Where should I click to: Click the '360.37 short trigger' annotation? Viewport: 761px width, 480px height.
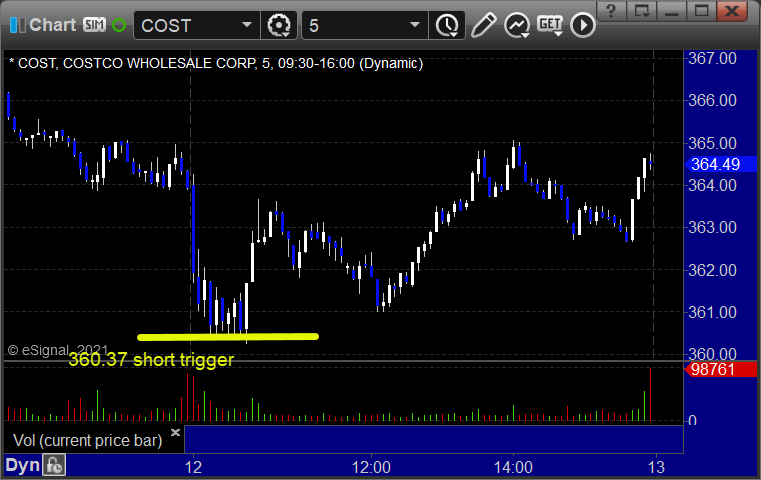coord(151,360)
